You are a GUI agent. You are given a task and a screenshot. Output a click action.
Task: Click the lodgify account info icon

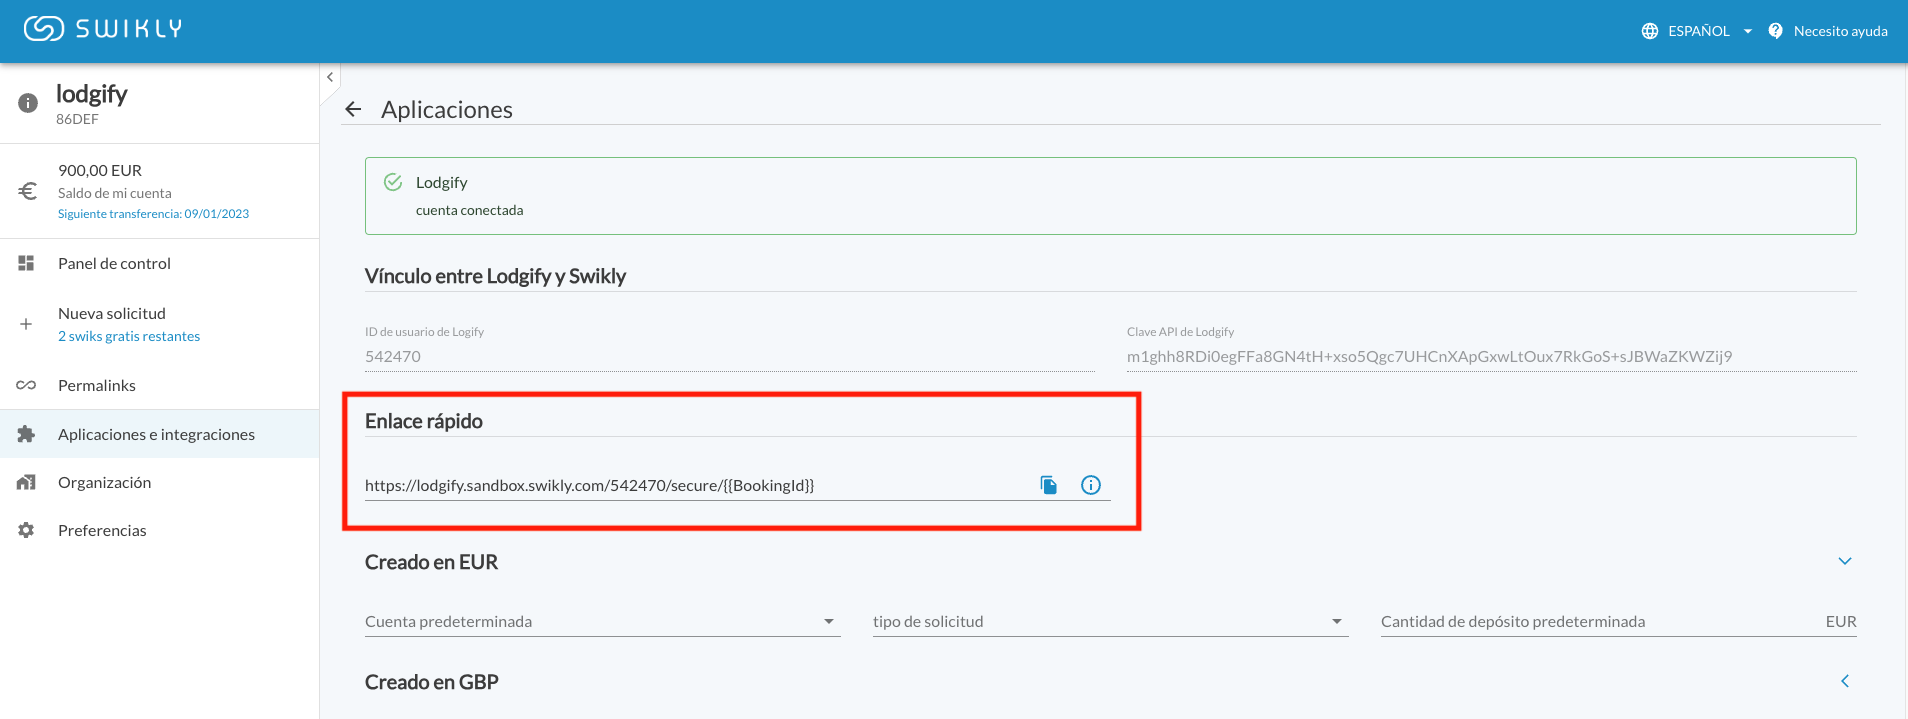point(28,103)
